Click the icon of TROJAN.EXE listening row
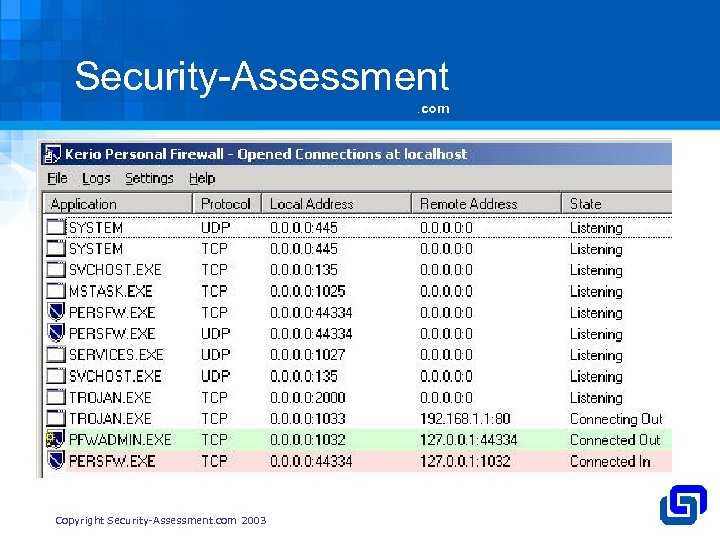The width and height of the screenshot is (720, 540). pyautogui.click(x=56, y=397)
